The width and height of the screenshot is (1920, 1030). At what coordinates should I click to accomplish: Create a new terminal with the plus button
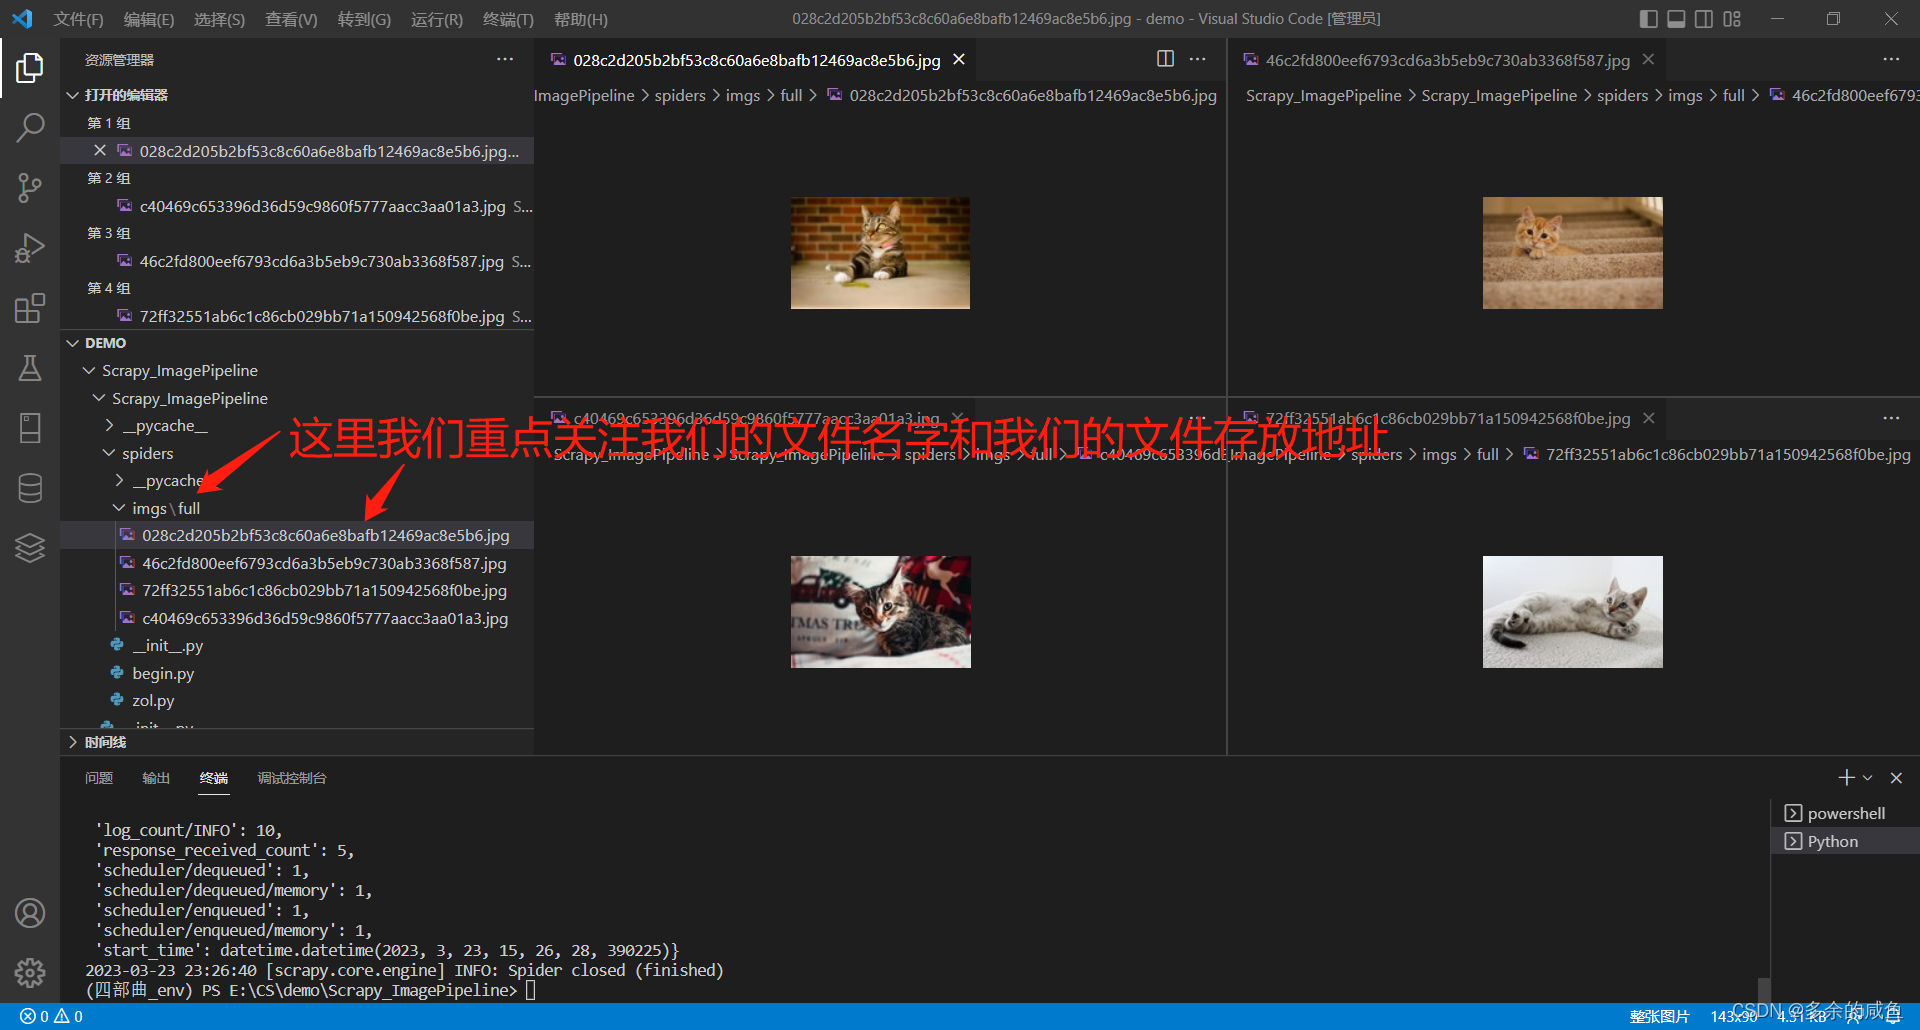pos(1846,777)
